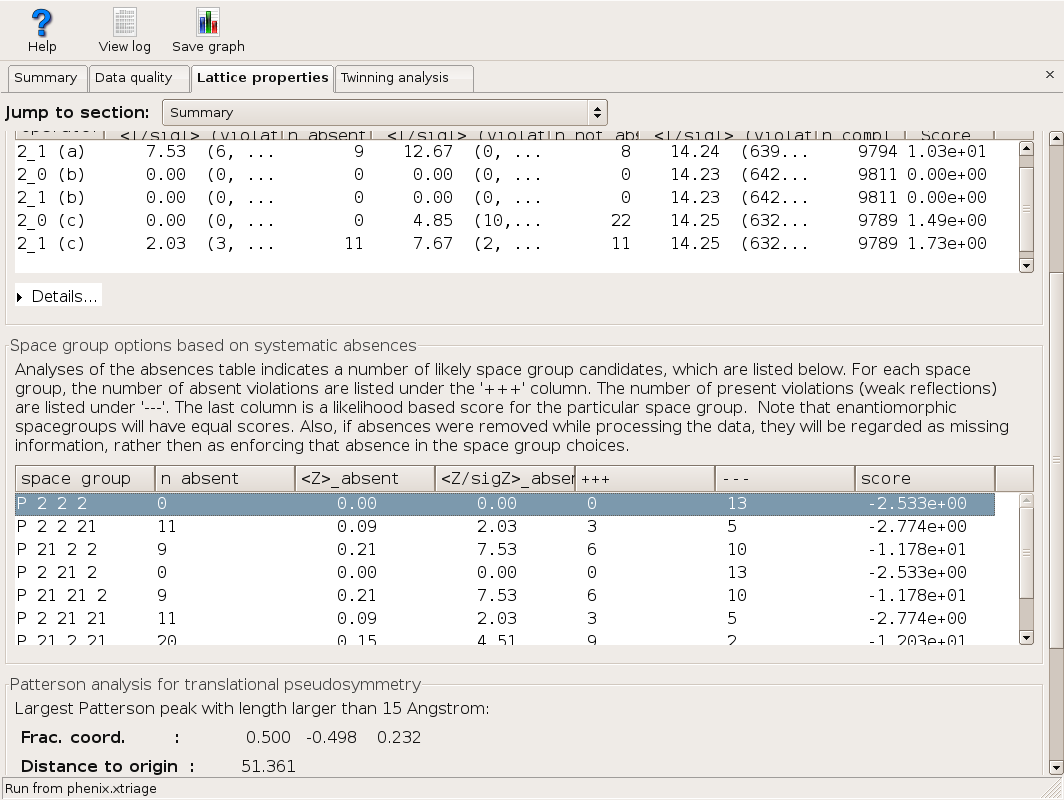Click the Help question mark icon

42,23
